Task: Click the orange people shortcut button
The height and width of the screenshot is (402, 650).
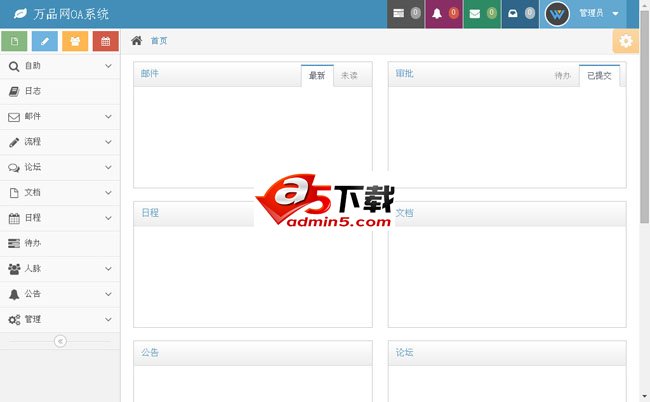Action: click(75, 41)
